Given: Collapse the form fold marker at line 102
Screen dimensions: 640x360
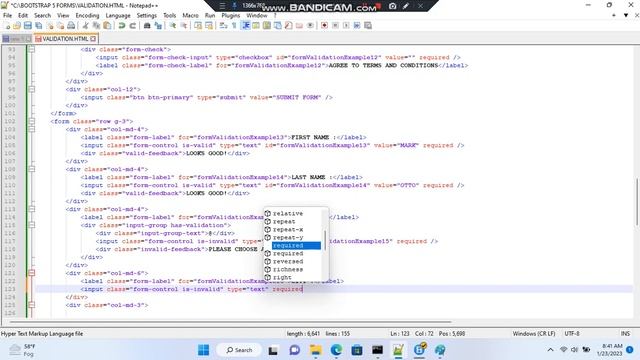Looking at the screenshot, I should coord(31,121).
